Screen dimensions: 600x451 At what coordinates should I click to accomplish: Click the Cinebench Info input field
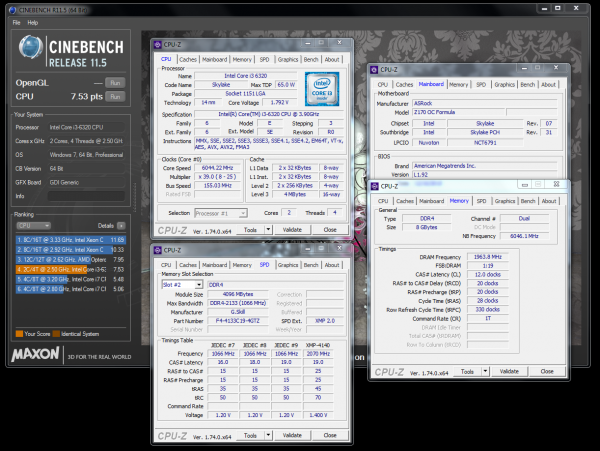[86, 196]
